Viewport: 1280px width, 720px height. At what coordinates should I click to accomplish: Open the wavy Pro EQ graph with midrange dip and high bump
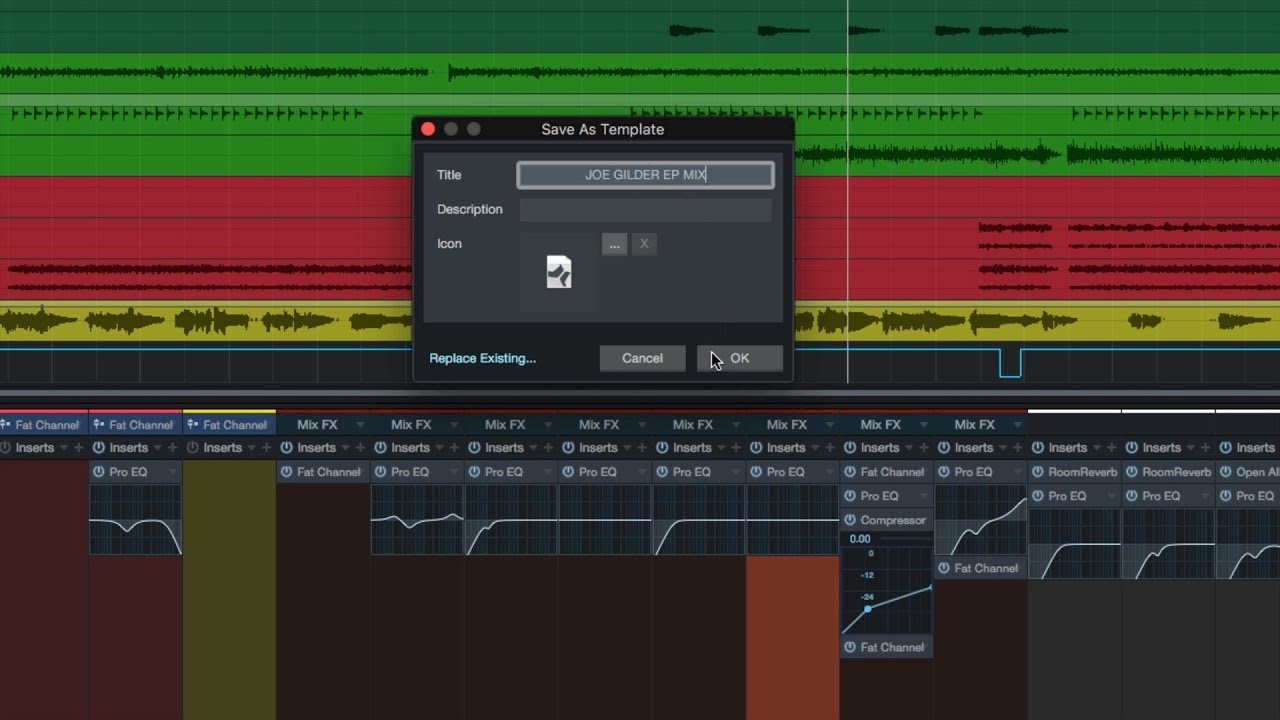tap(417, 520)
